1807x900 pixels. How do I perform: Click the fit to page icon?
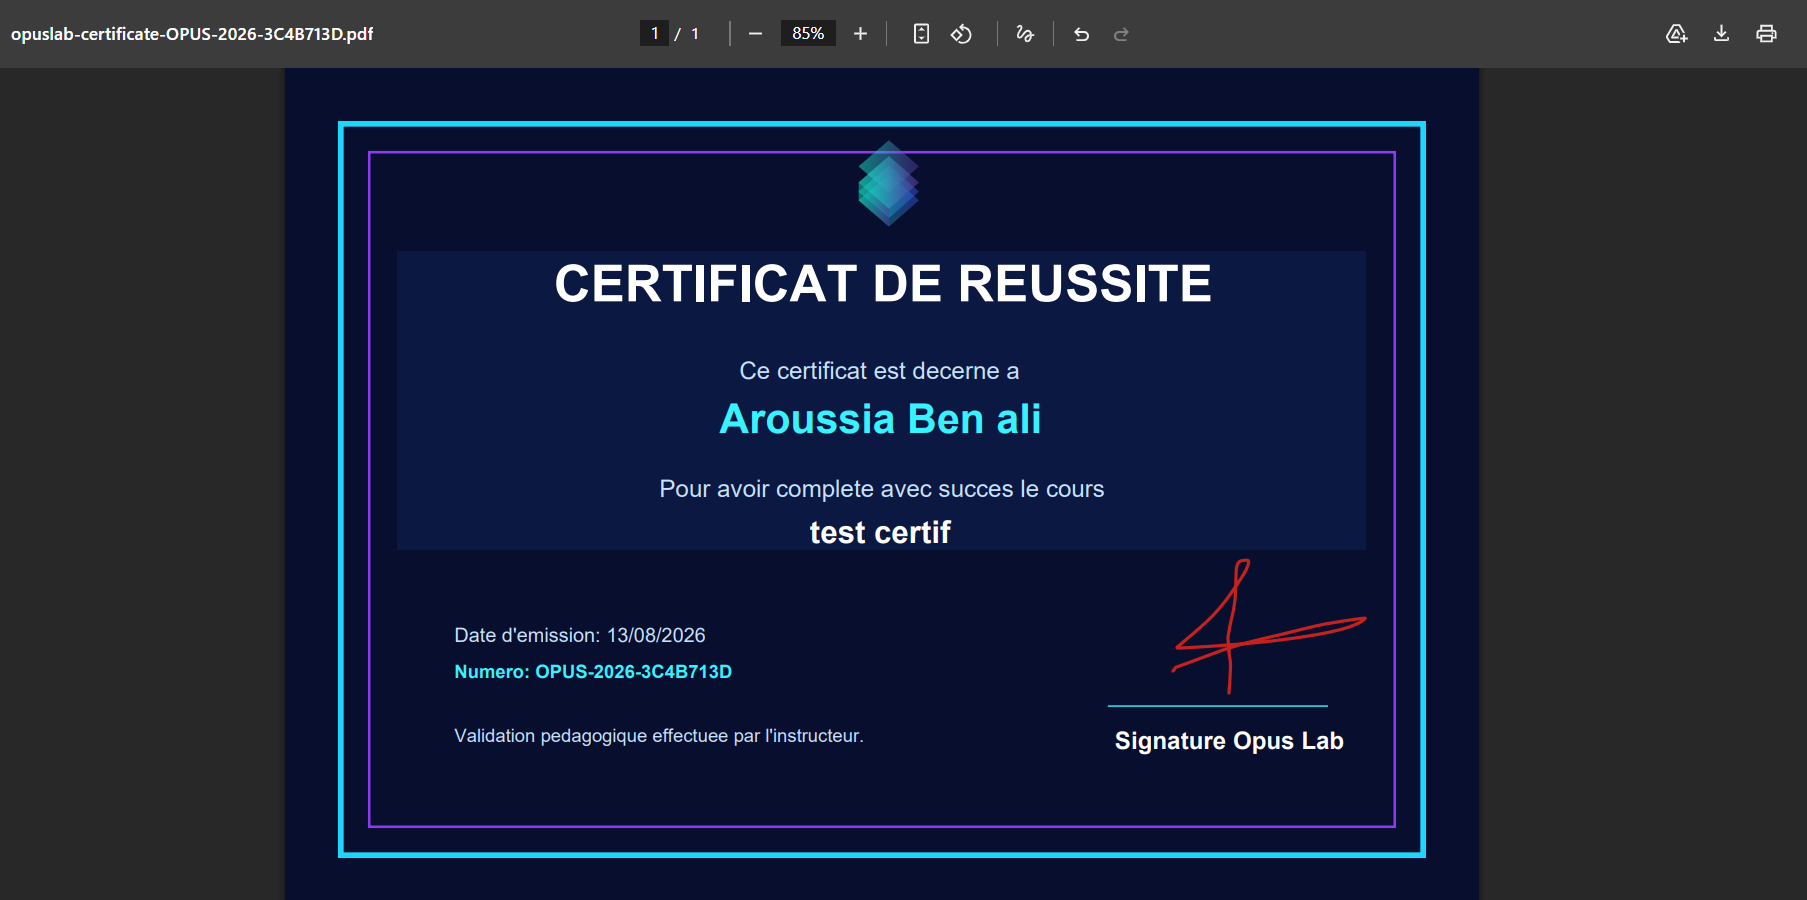point(921,34)
